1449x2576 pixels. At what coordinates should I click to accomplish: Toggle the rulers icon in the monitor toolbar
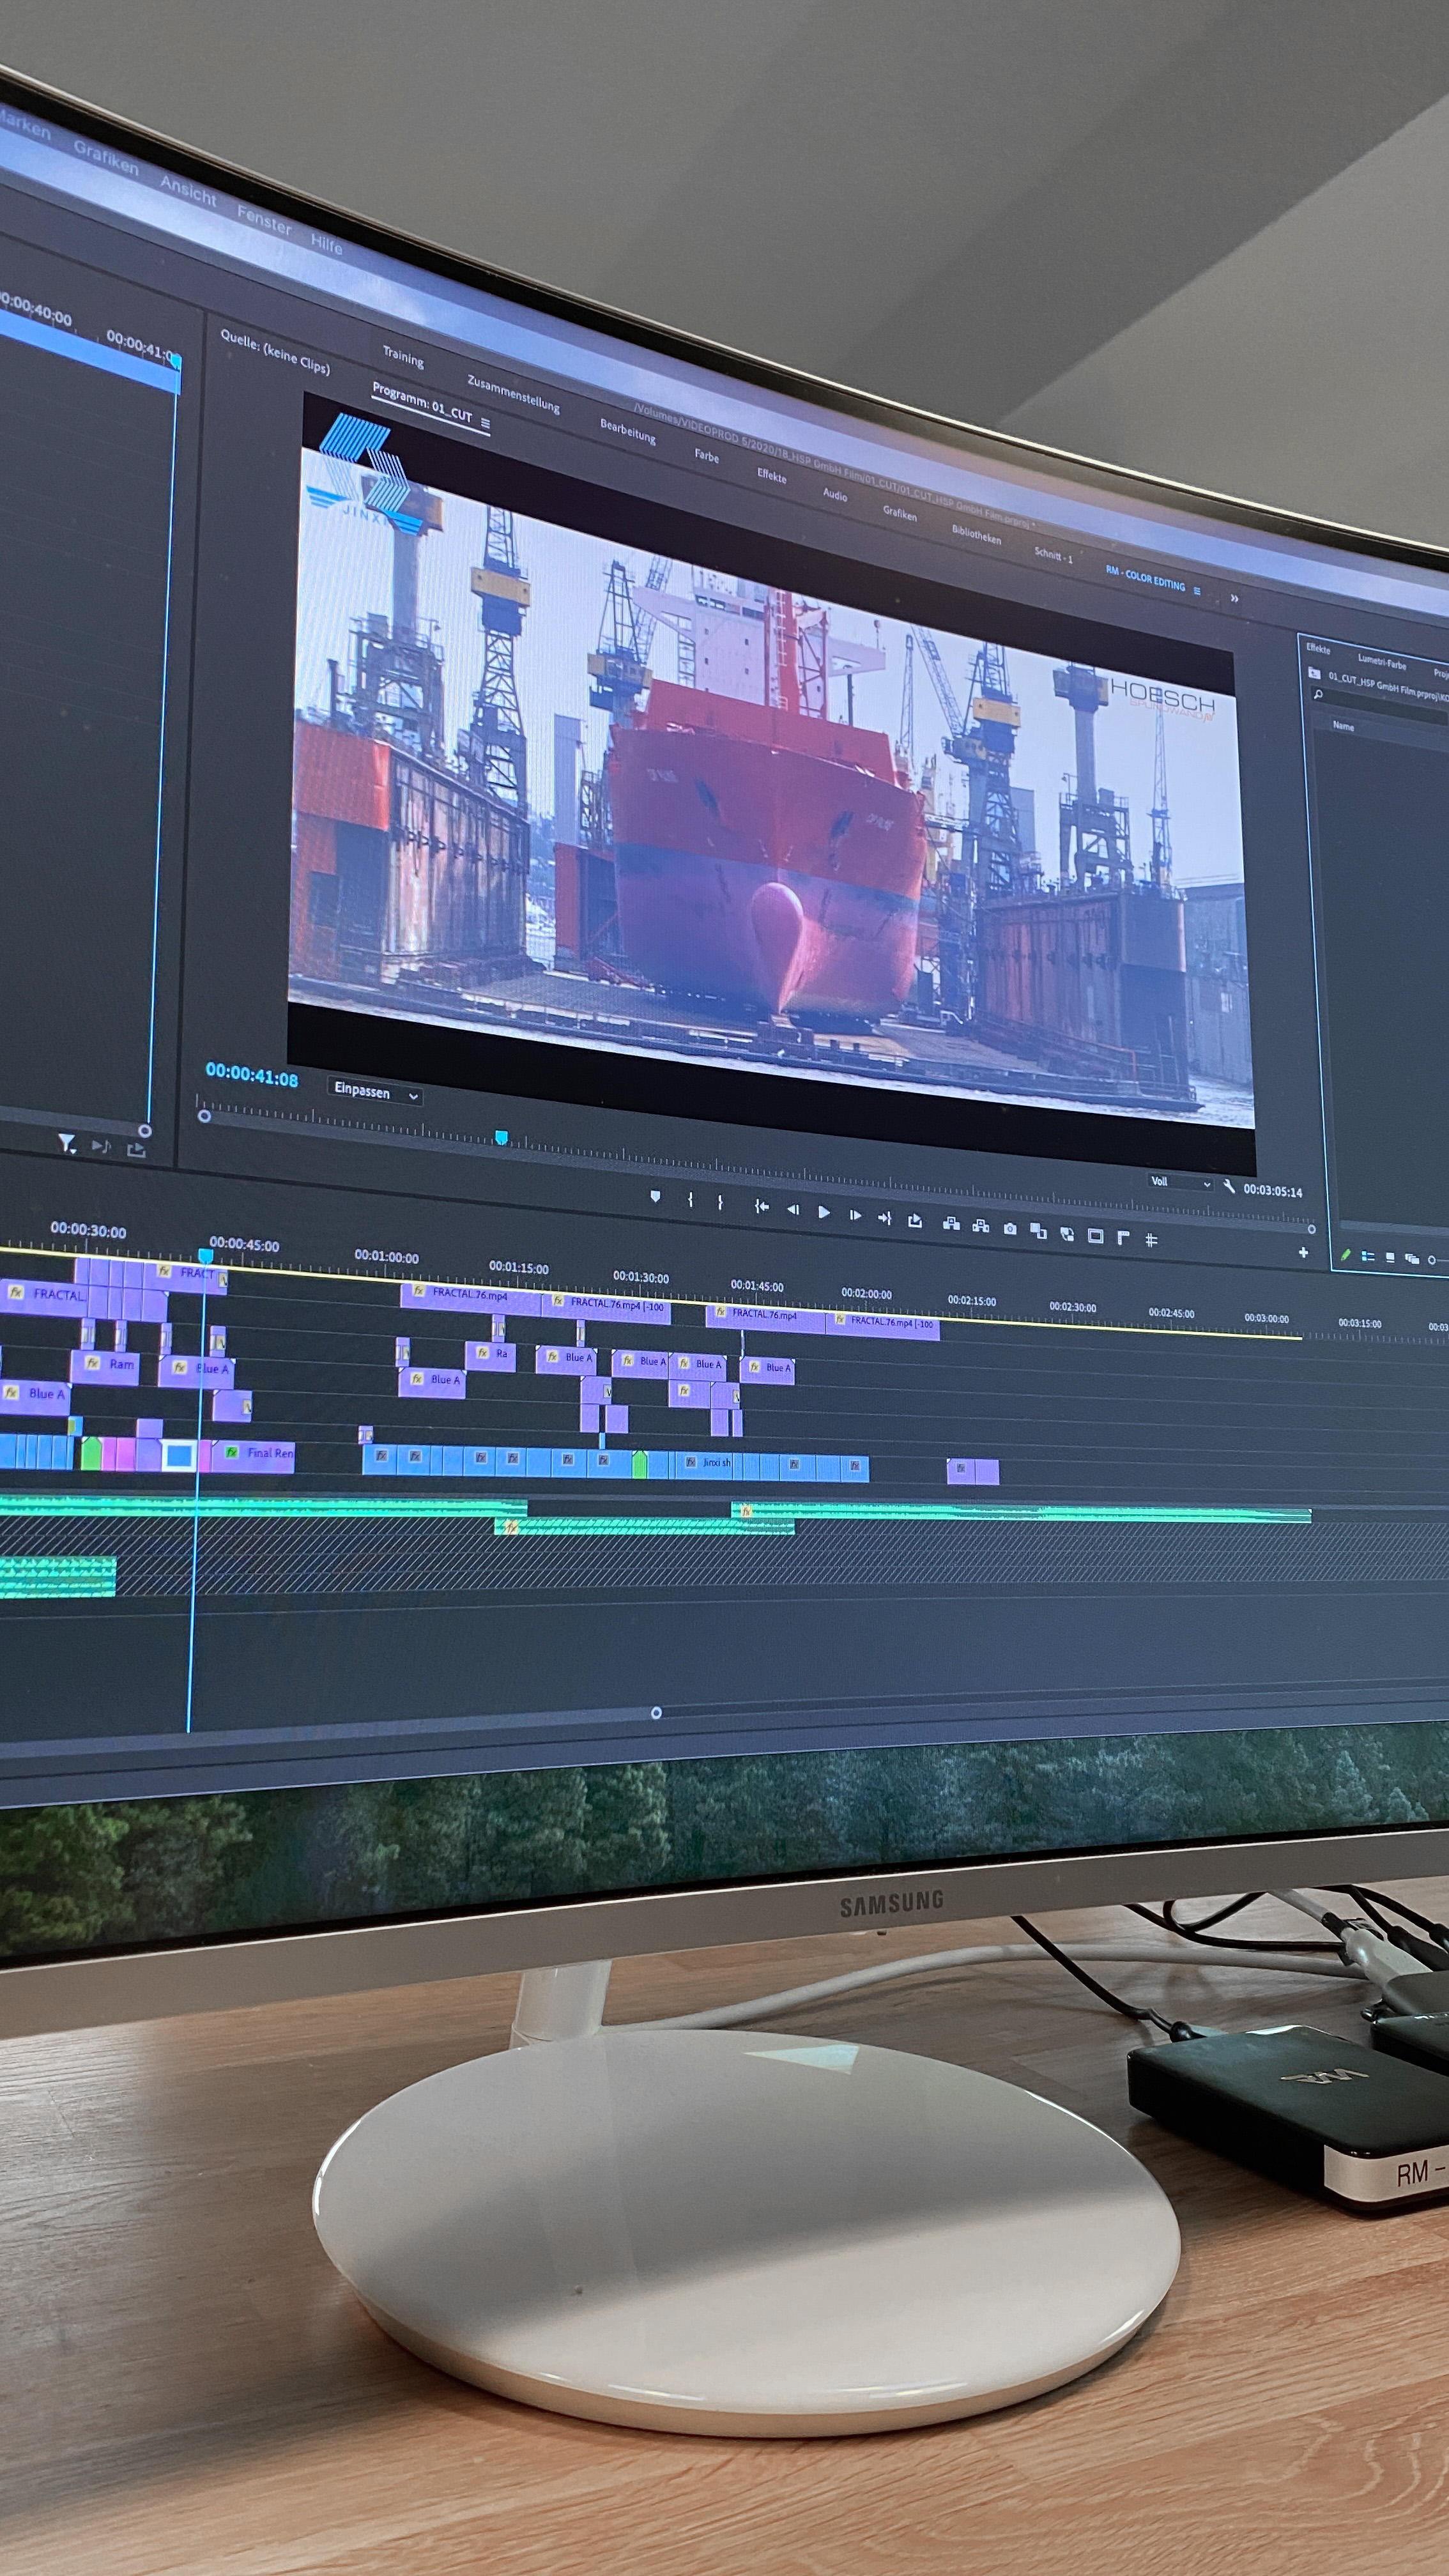[x=1123, y=1238]
